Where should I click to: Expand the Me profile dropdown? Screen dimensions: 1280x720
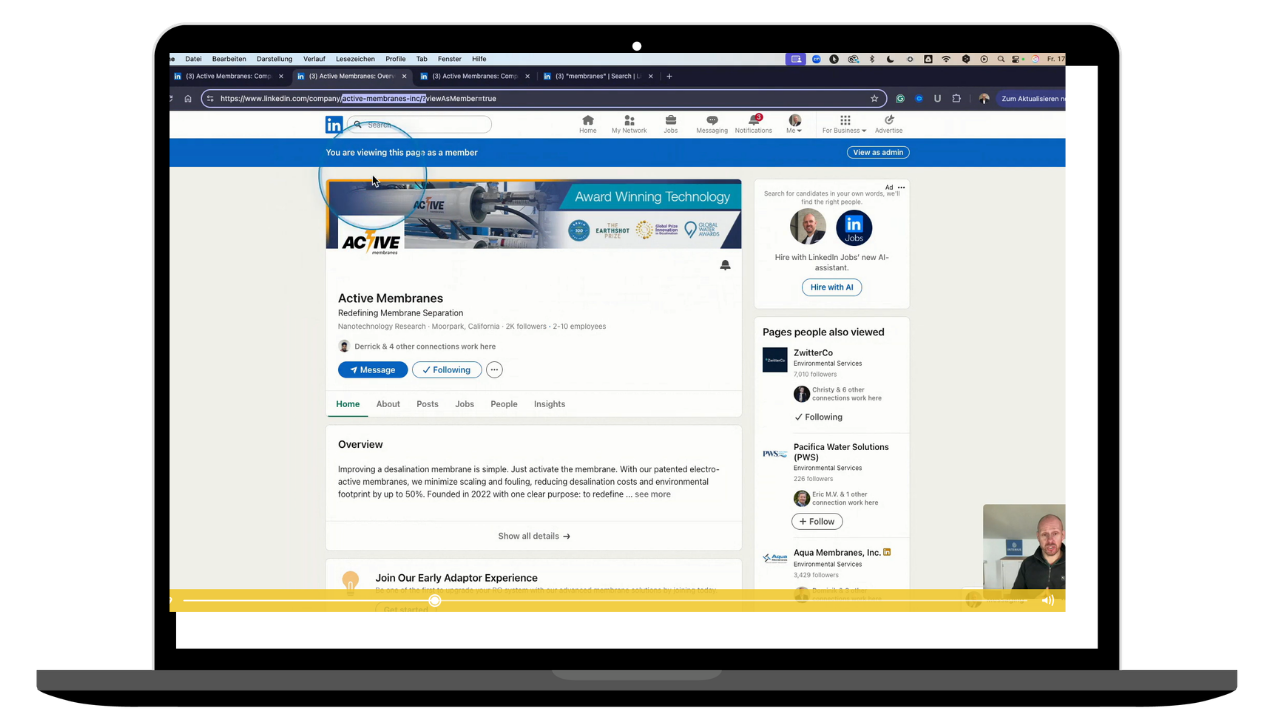(x=795, y=124)
